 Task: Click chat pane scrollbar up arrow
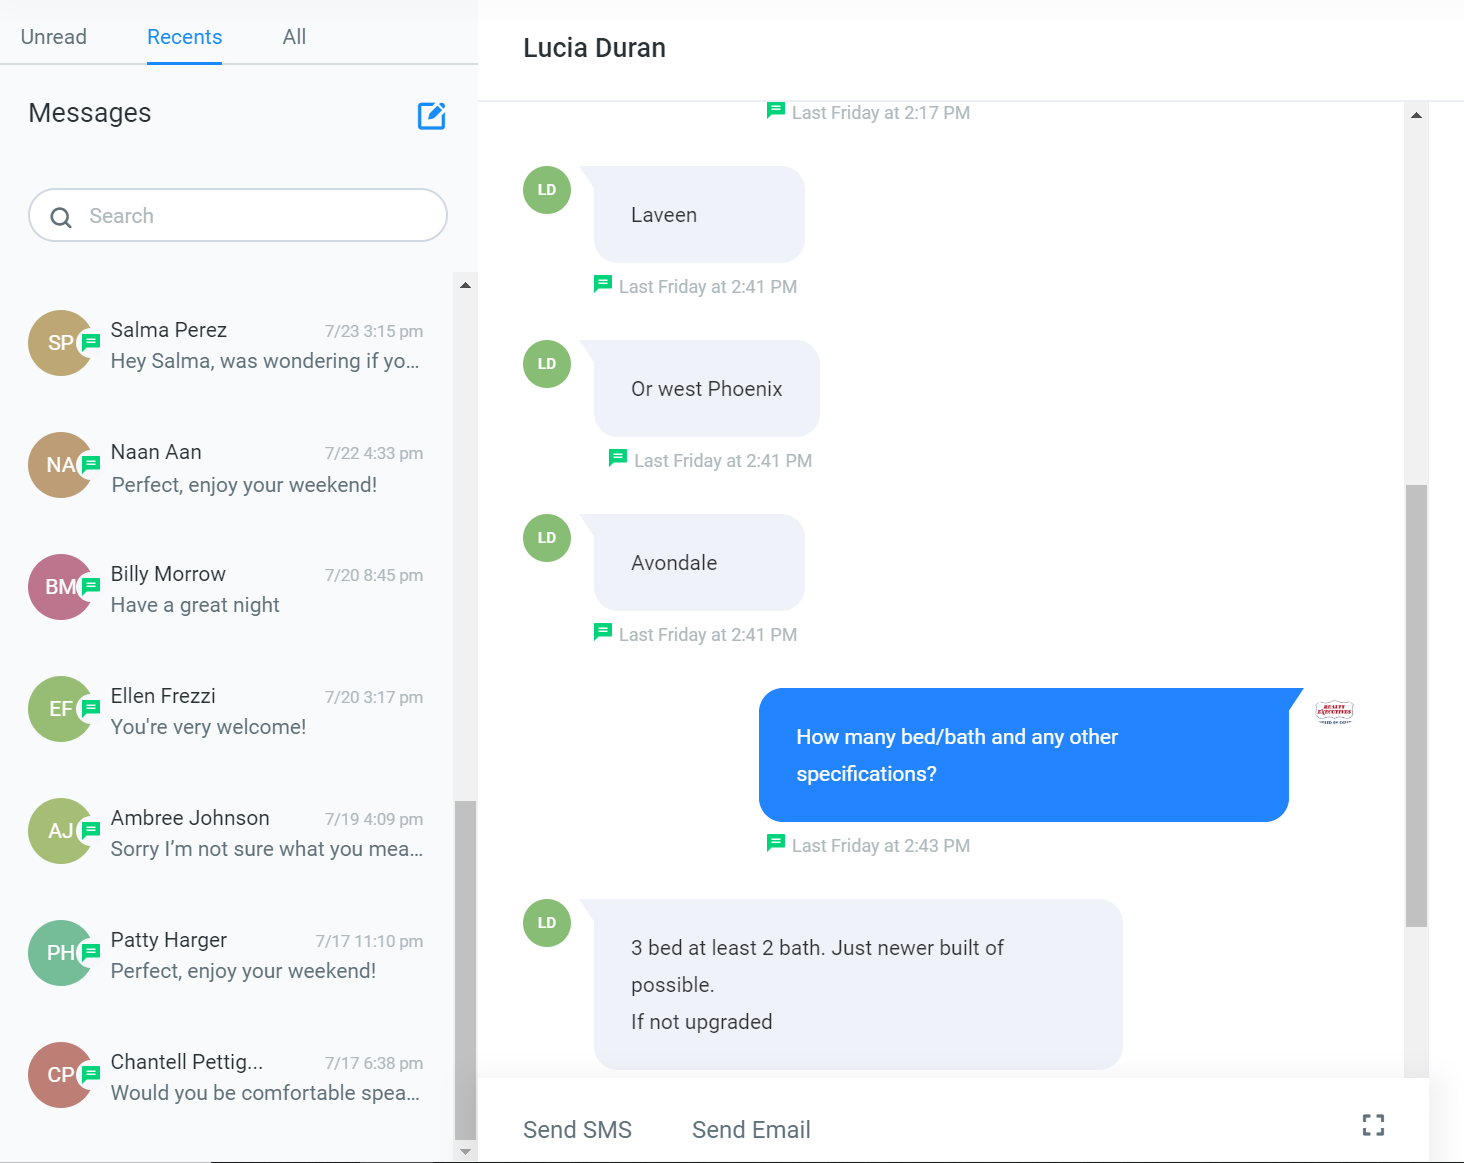point(1416,115)
